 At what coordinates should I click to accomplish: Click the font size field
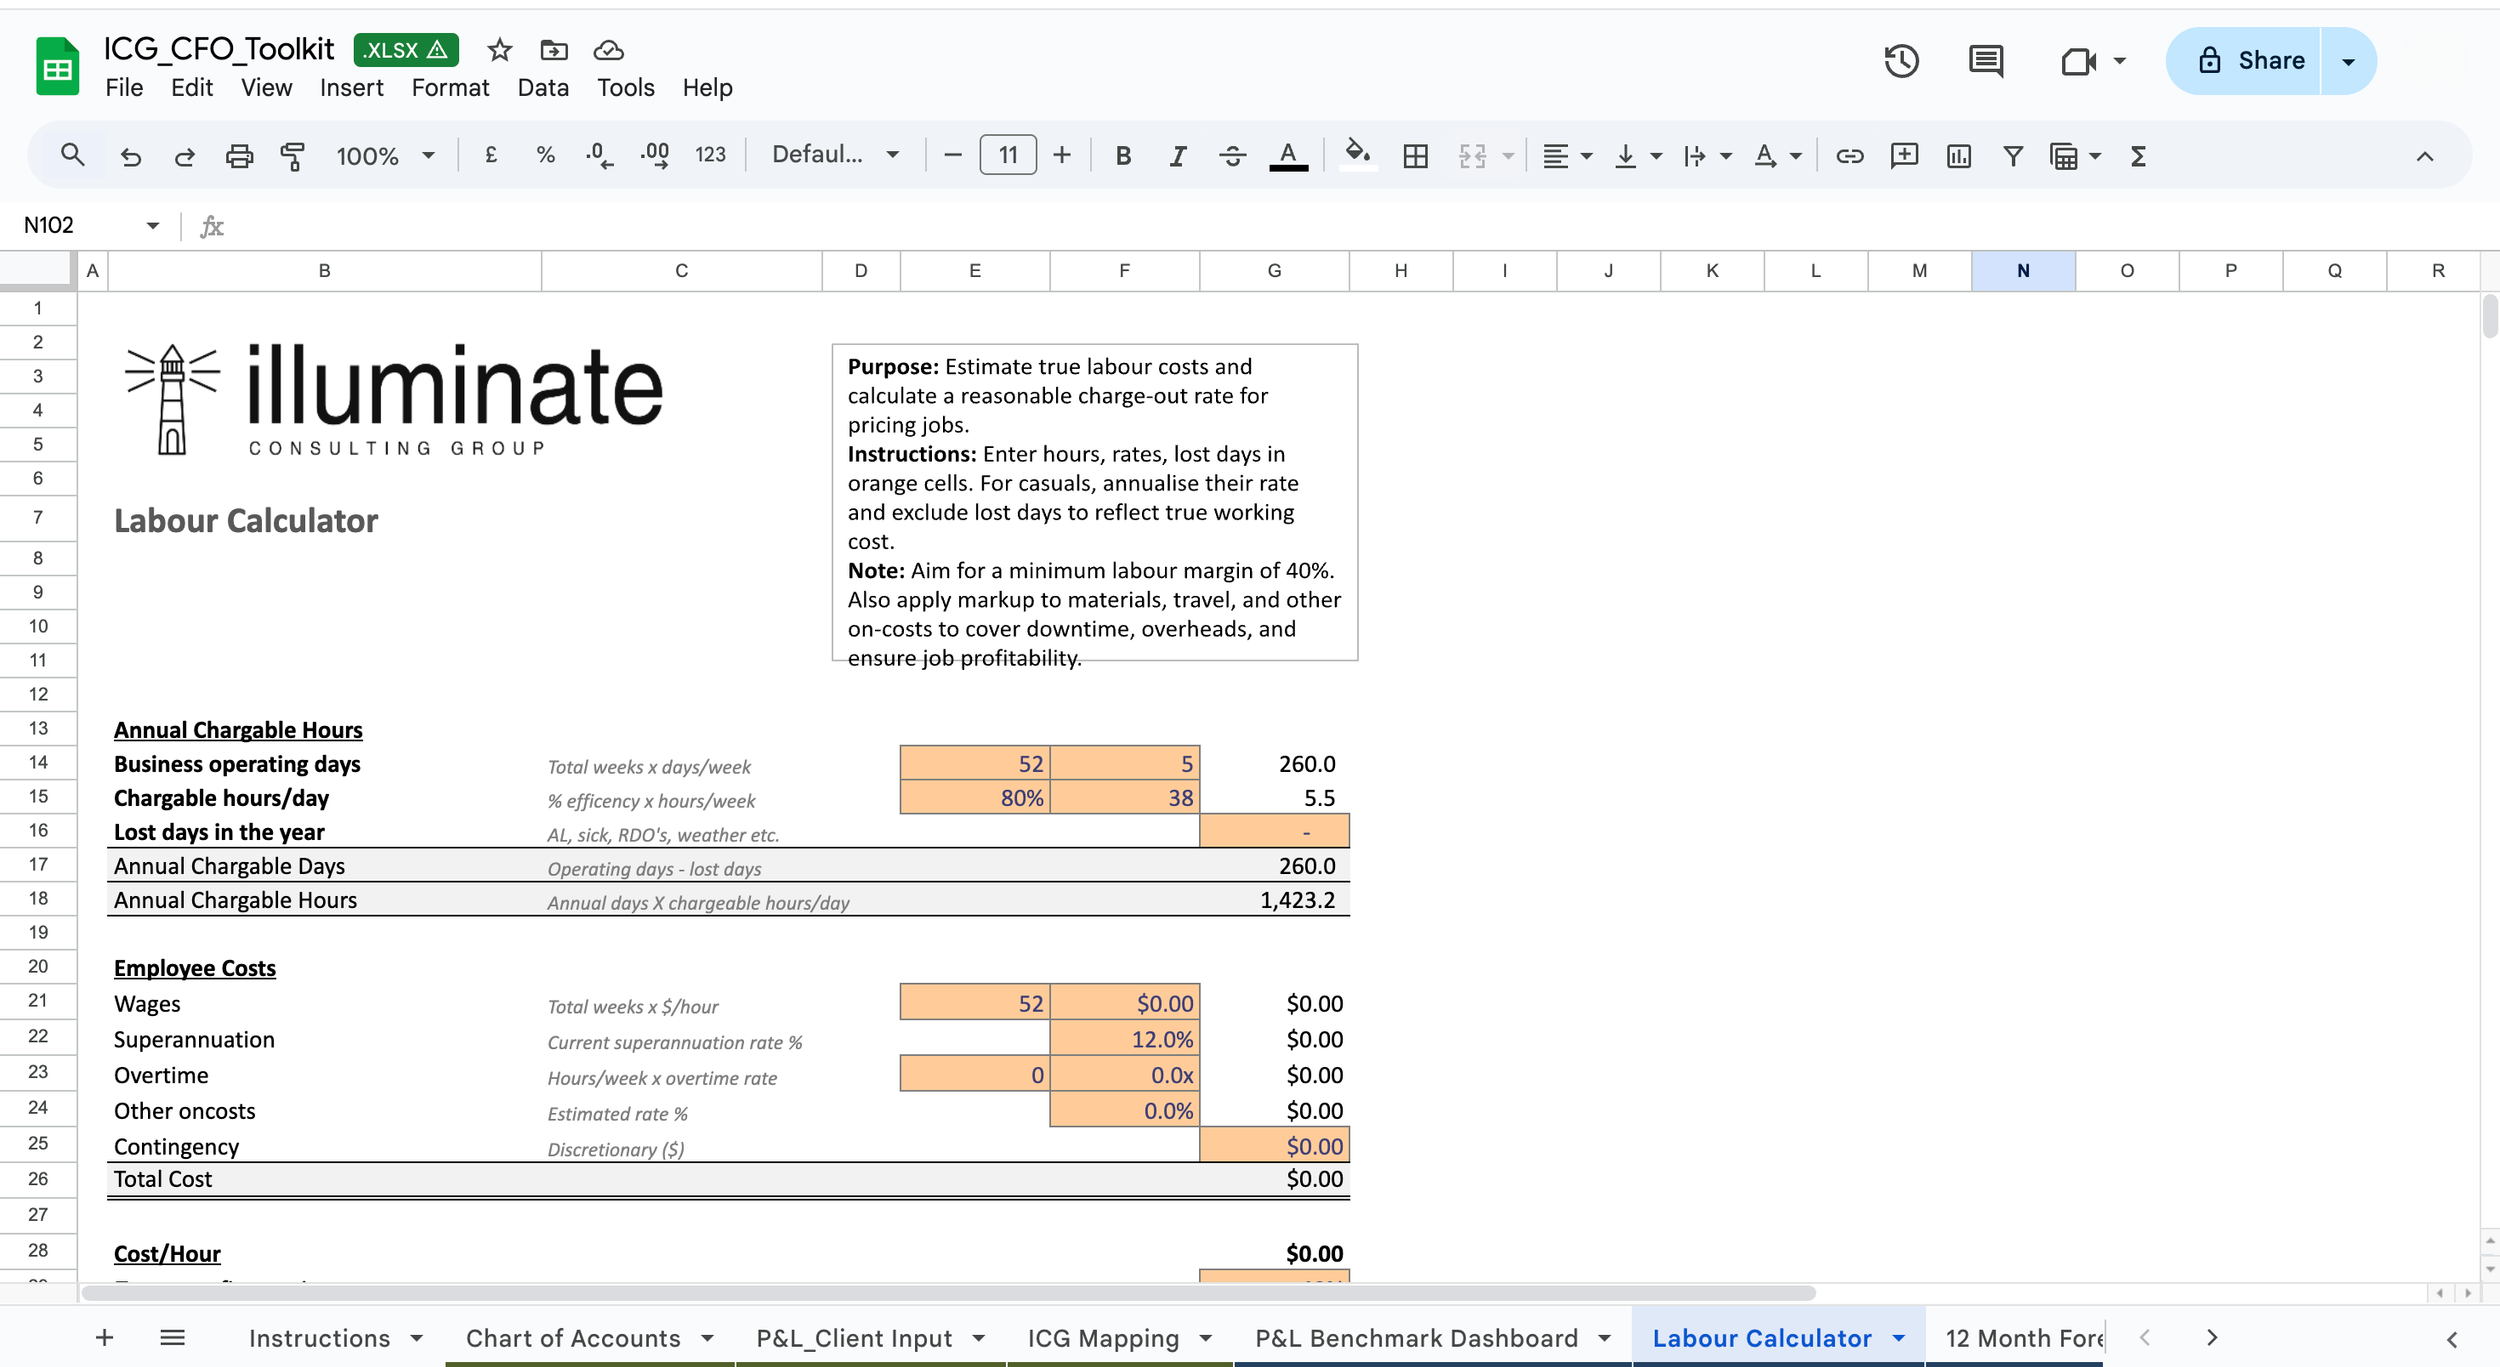click(x=1008, y=155)
